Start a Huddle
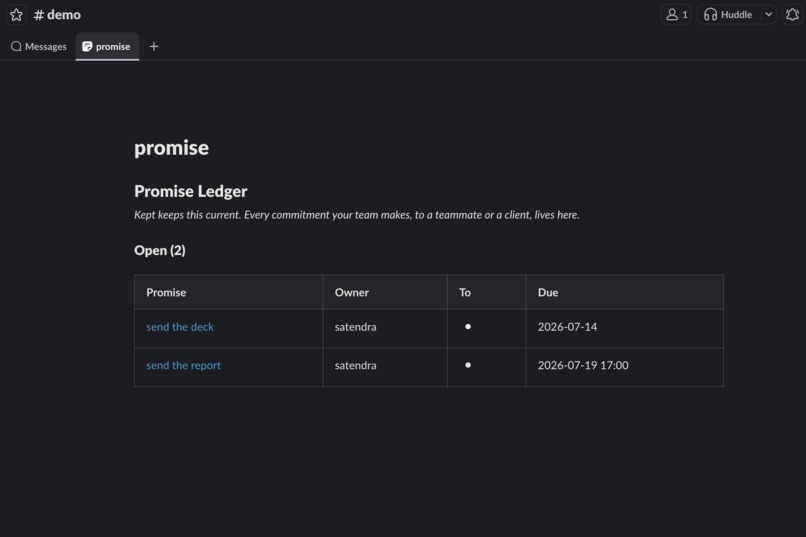 [x=729, y=15]
